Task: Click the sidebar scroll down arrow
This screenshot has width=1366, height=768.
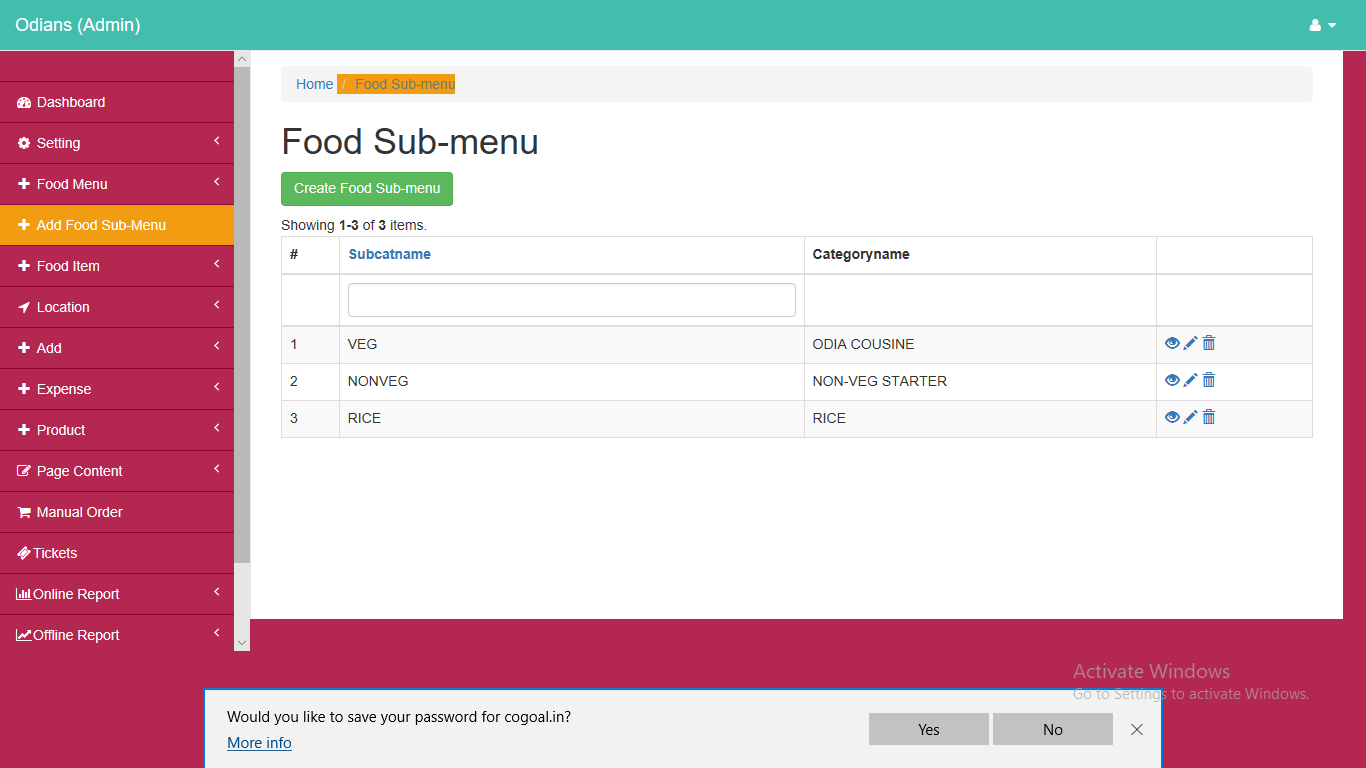Action: pos(241,642)
